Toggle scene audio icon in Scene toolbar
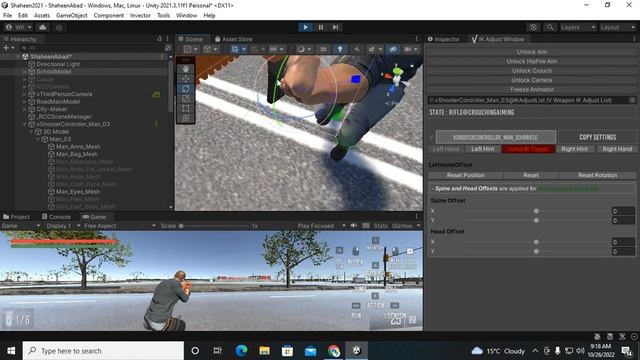Viewport: 640px width, 360px height. [x=356, y=49]
